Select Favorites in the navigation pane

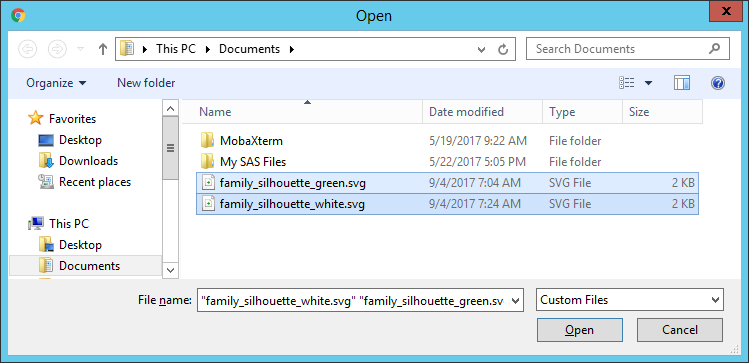click(72, 118)
